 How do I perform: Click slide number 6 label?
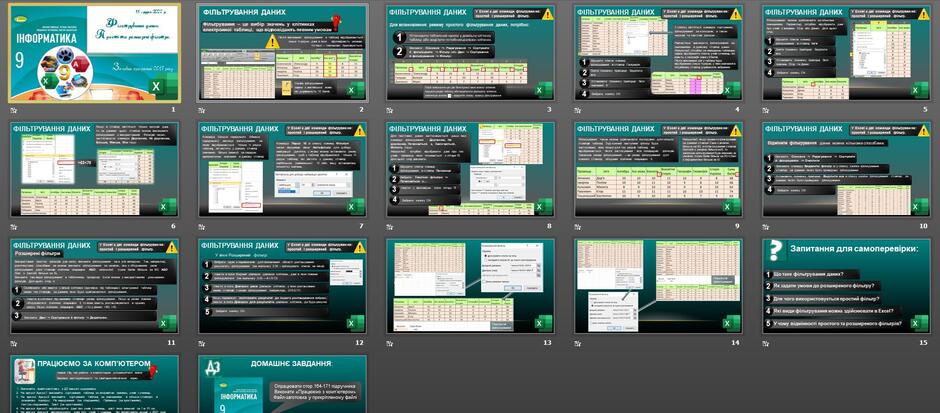pyautogui.click(x=173, y=226)
